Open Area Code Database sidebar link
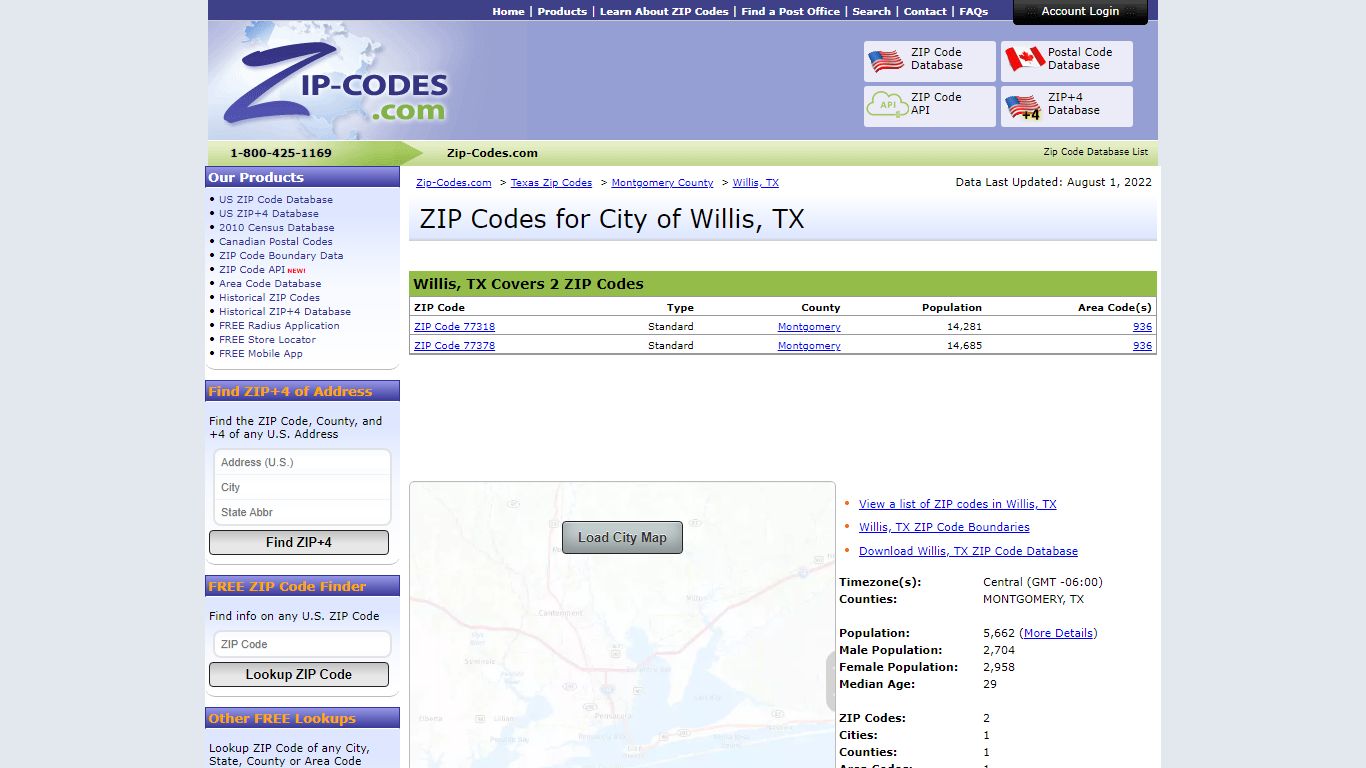Image resolution: width=1366 pixels, height=768 pixels. tap(270, 284)
